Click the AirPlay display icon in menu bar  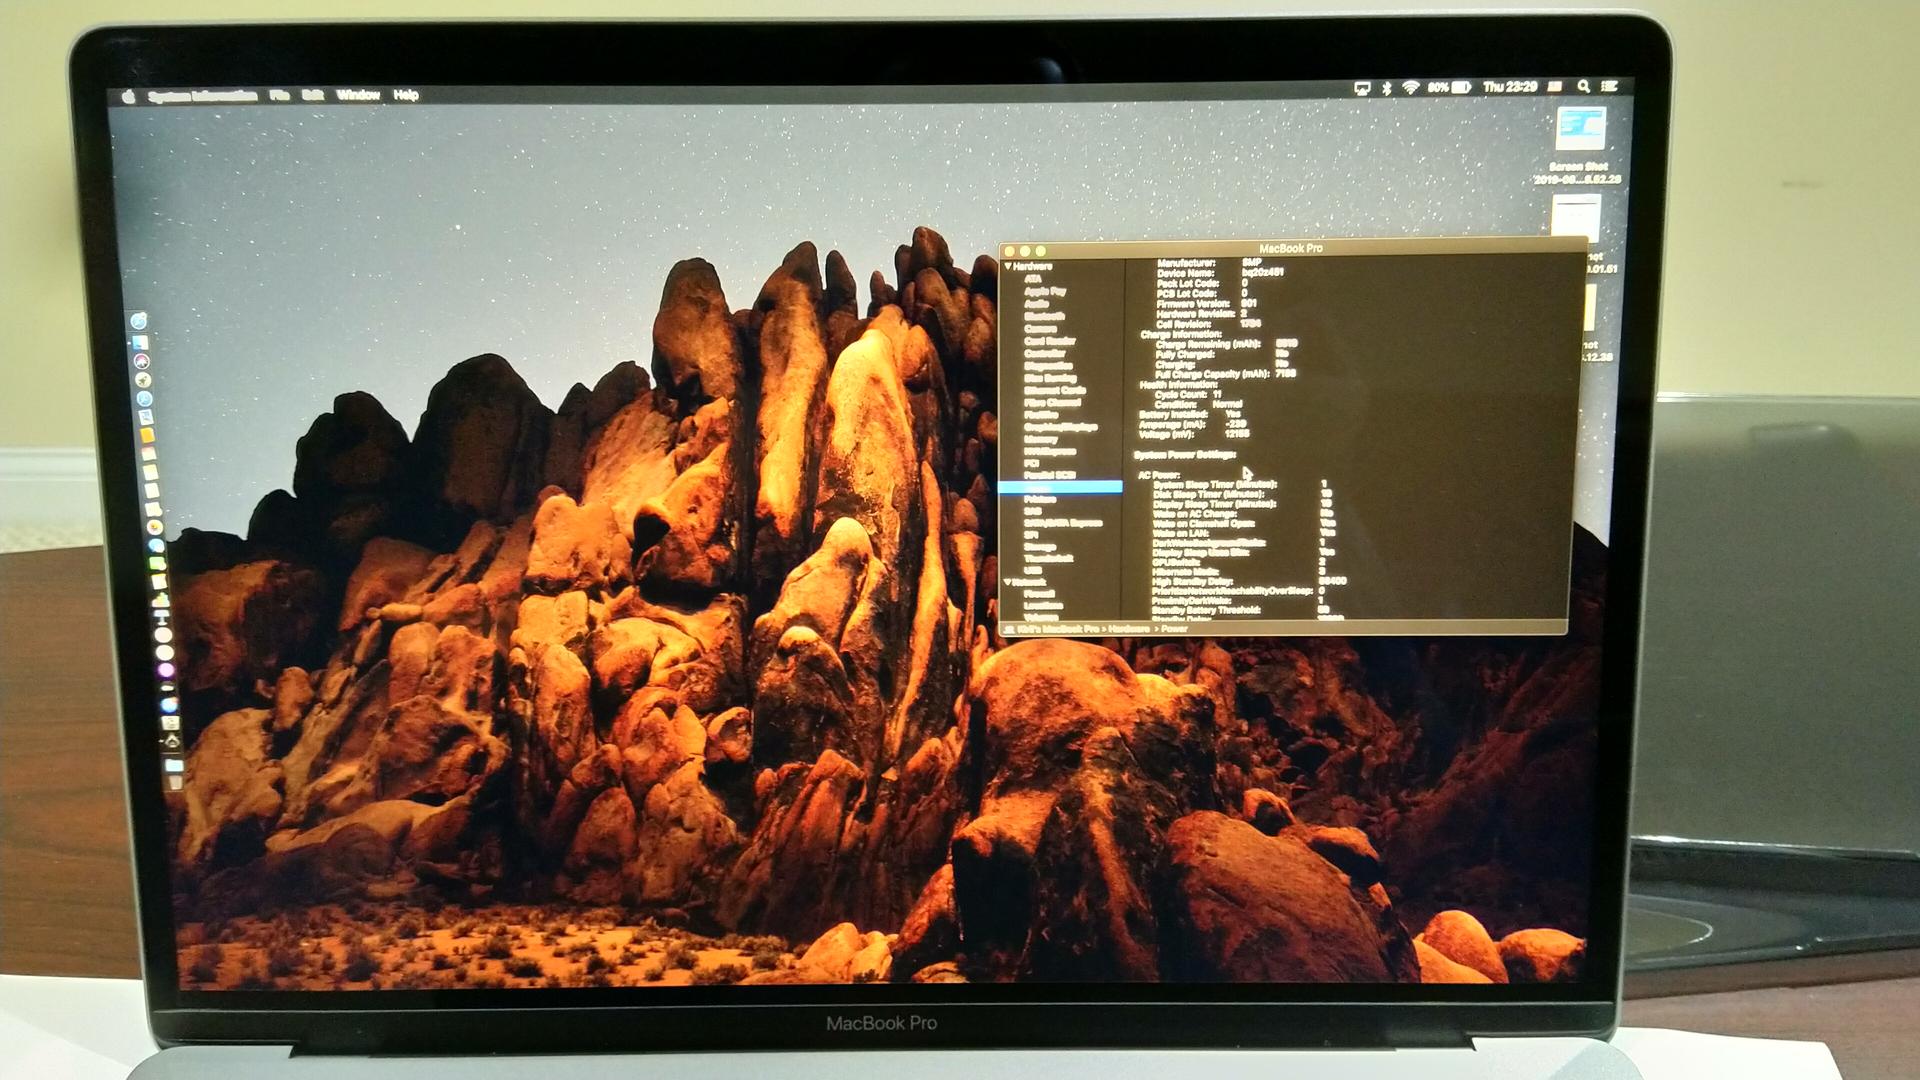click(1362, 88)
